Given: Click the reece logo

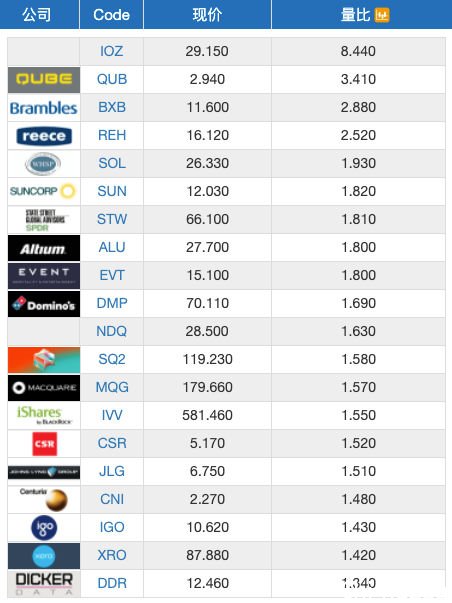Looking at the screenshot, I should point(44,136).
